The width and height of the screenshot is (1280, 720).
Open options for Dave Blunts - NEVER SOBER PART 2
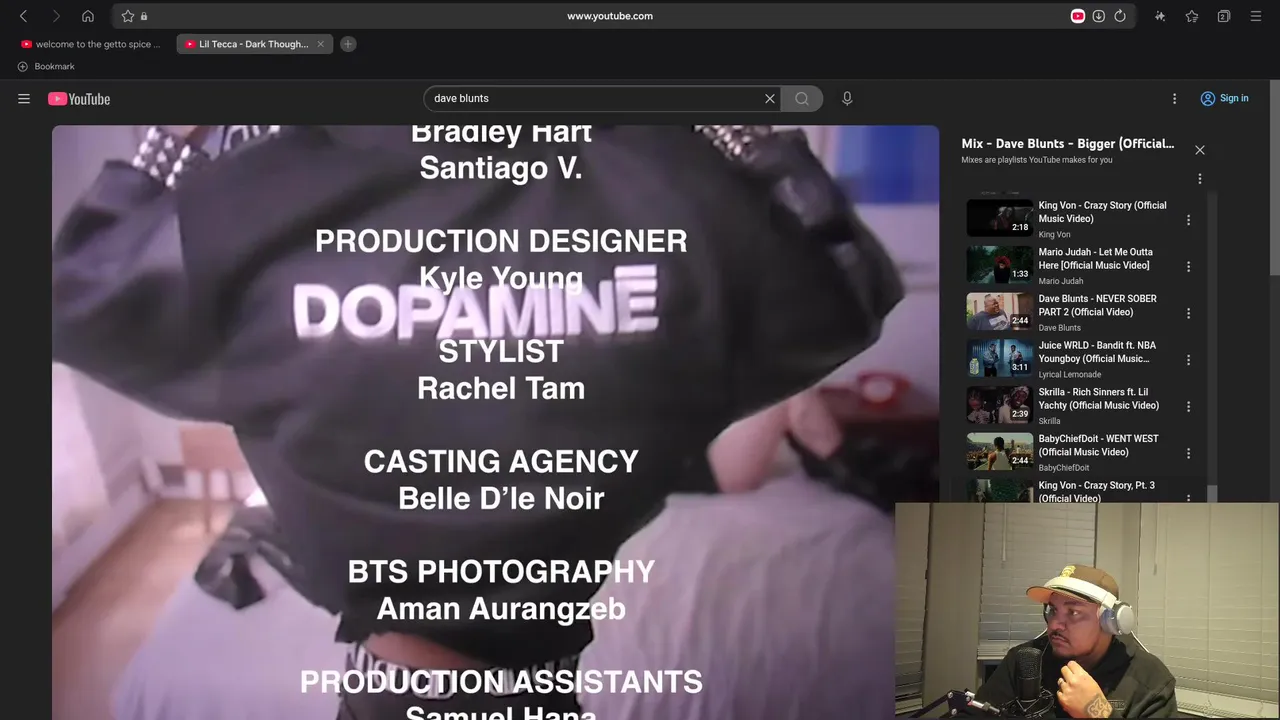coord(1188,313)
